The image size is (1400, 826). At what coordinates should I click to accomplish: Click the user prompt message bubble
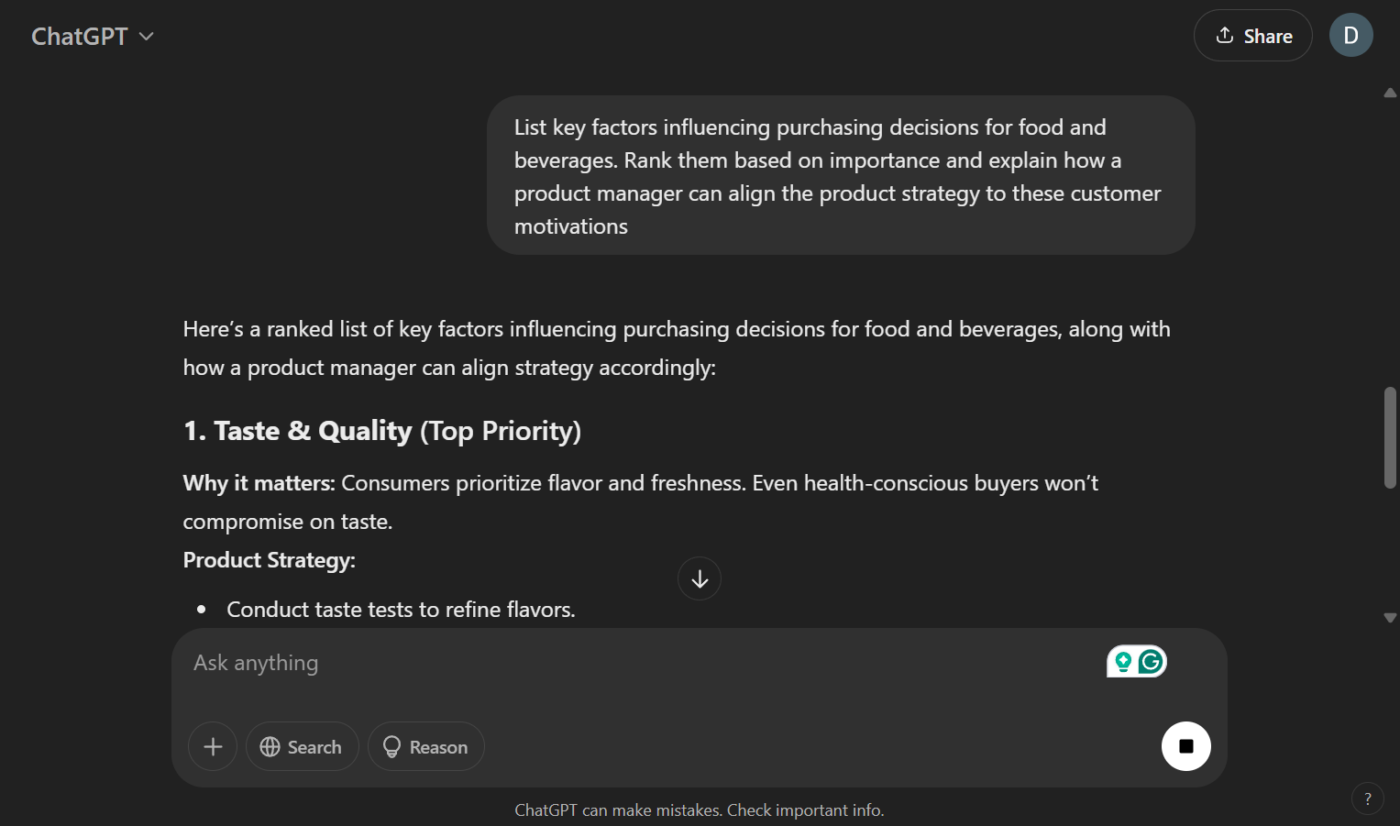[840, 176]
